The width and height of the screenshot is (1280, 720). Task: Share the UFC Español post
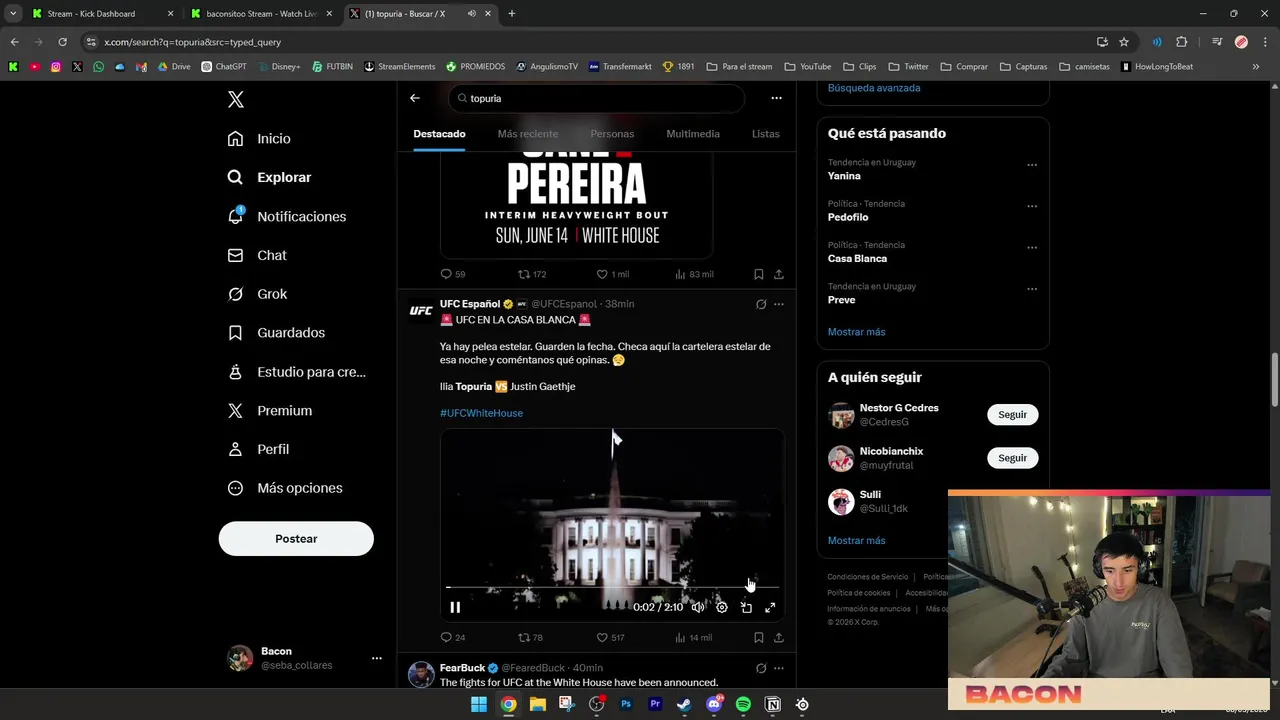pos(779,637)
